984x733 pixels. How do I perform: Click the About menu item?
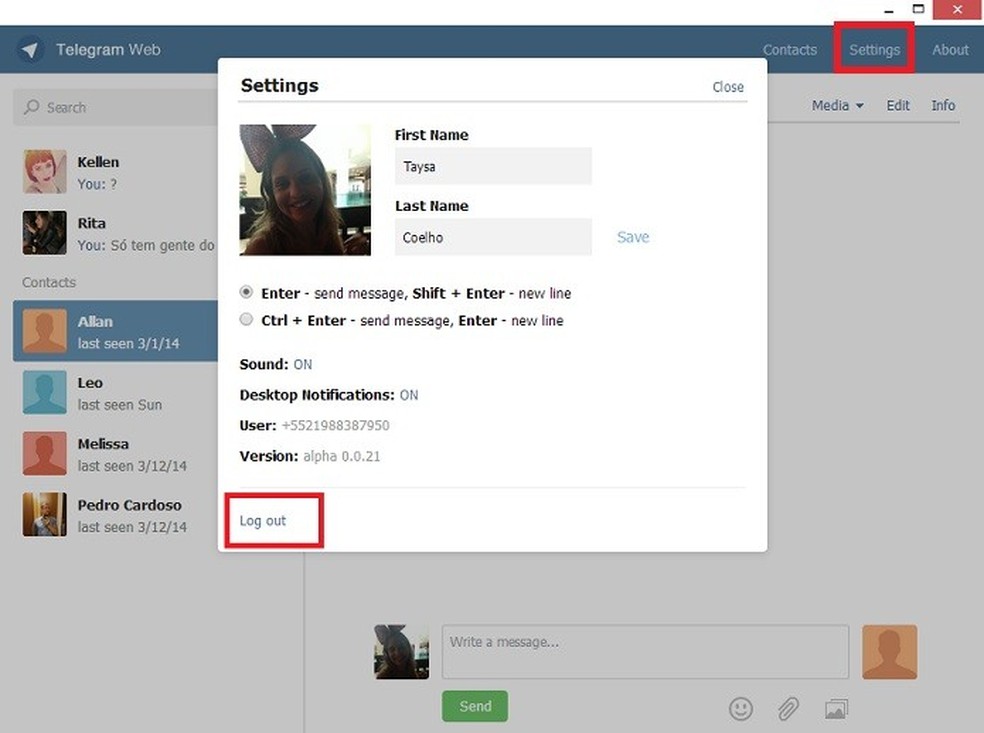coord(949,49)
